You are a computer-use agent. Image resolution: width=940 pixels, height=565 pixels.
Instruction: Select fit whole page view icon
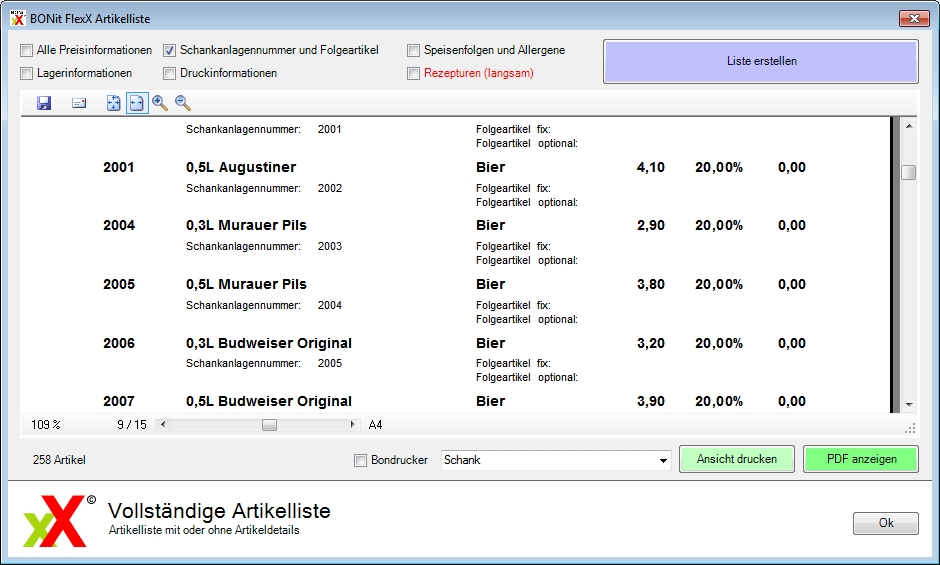click(113, 103)
